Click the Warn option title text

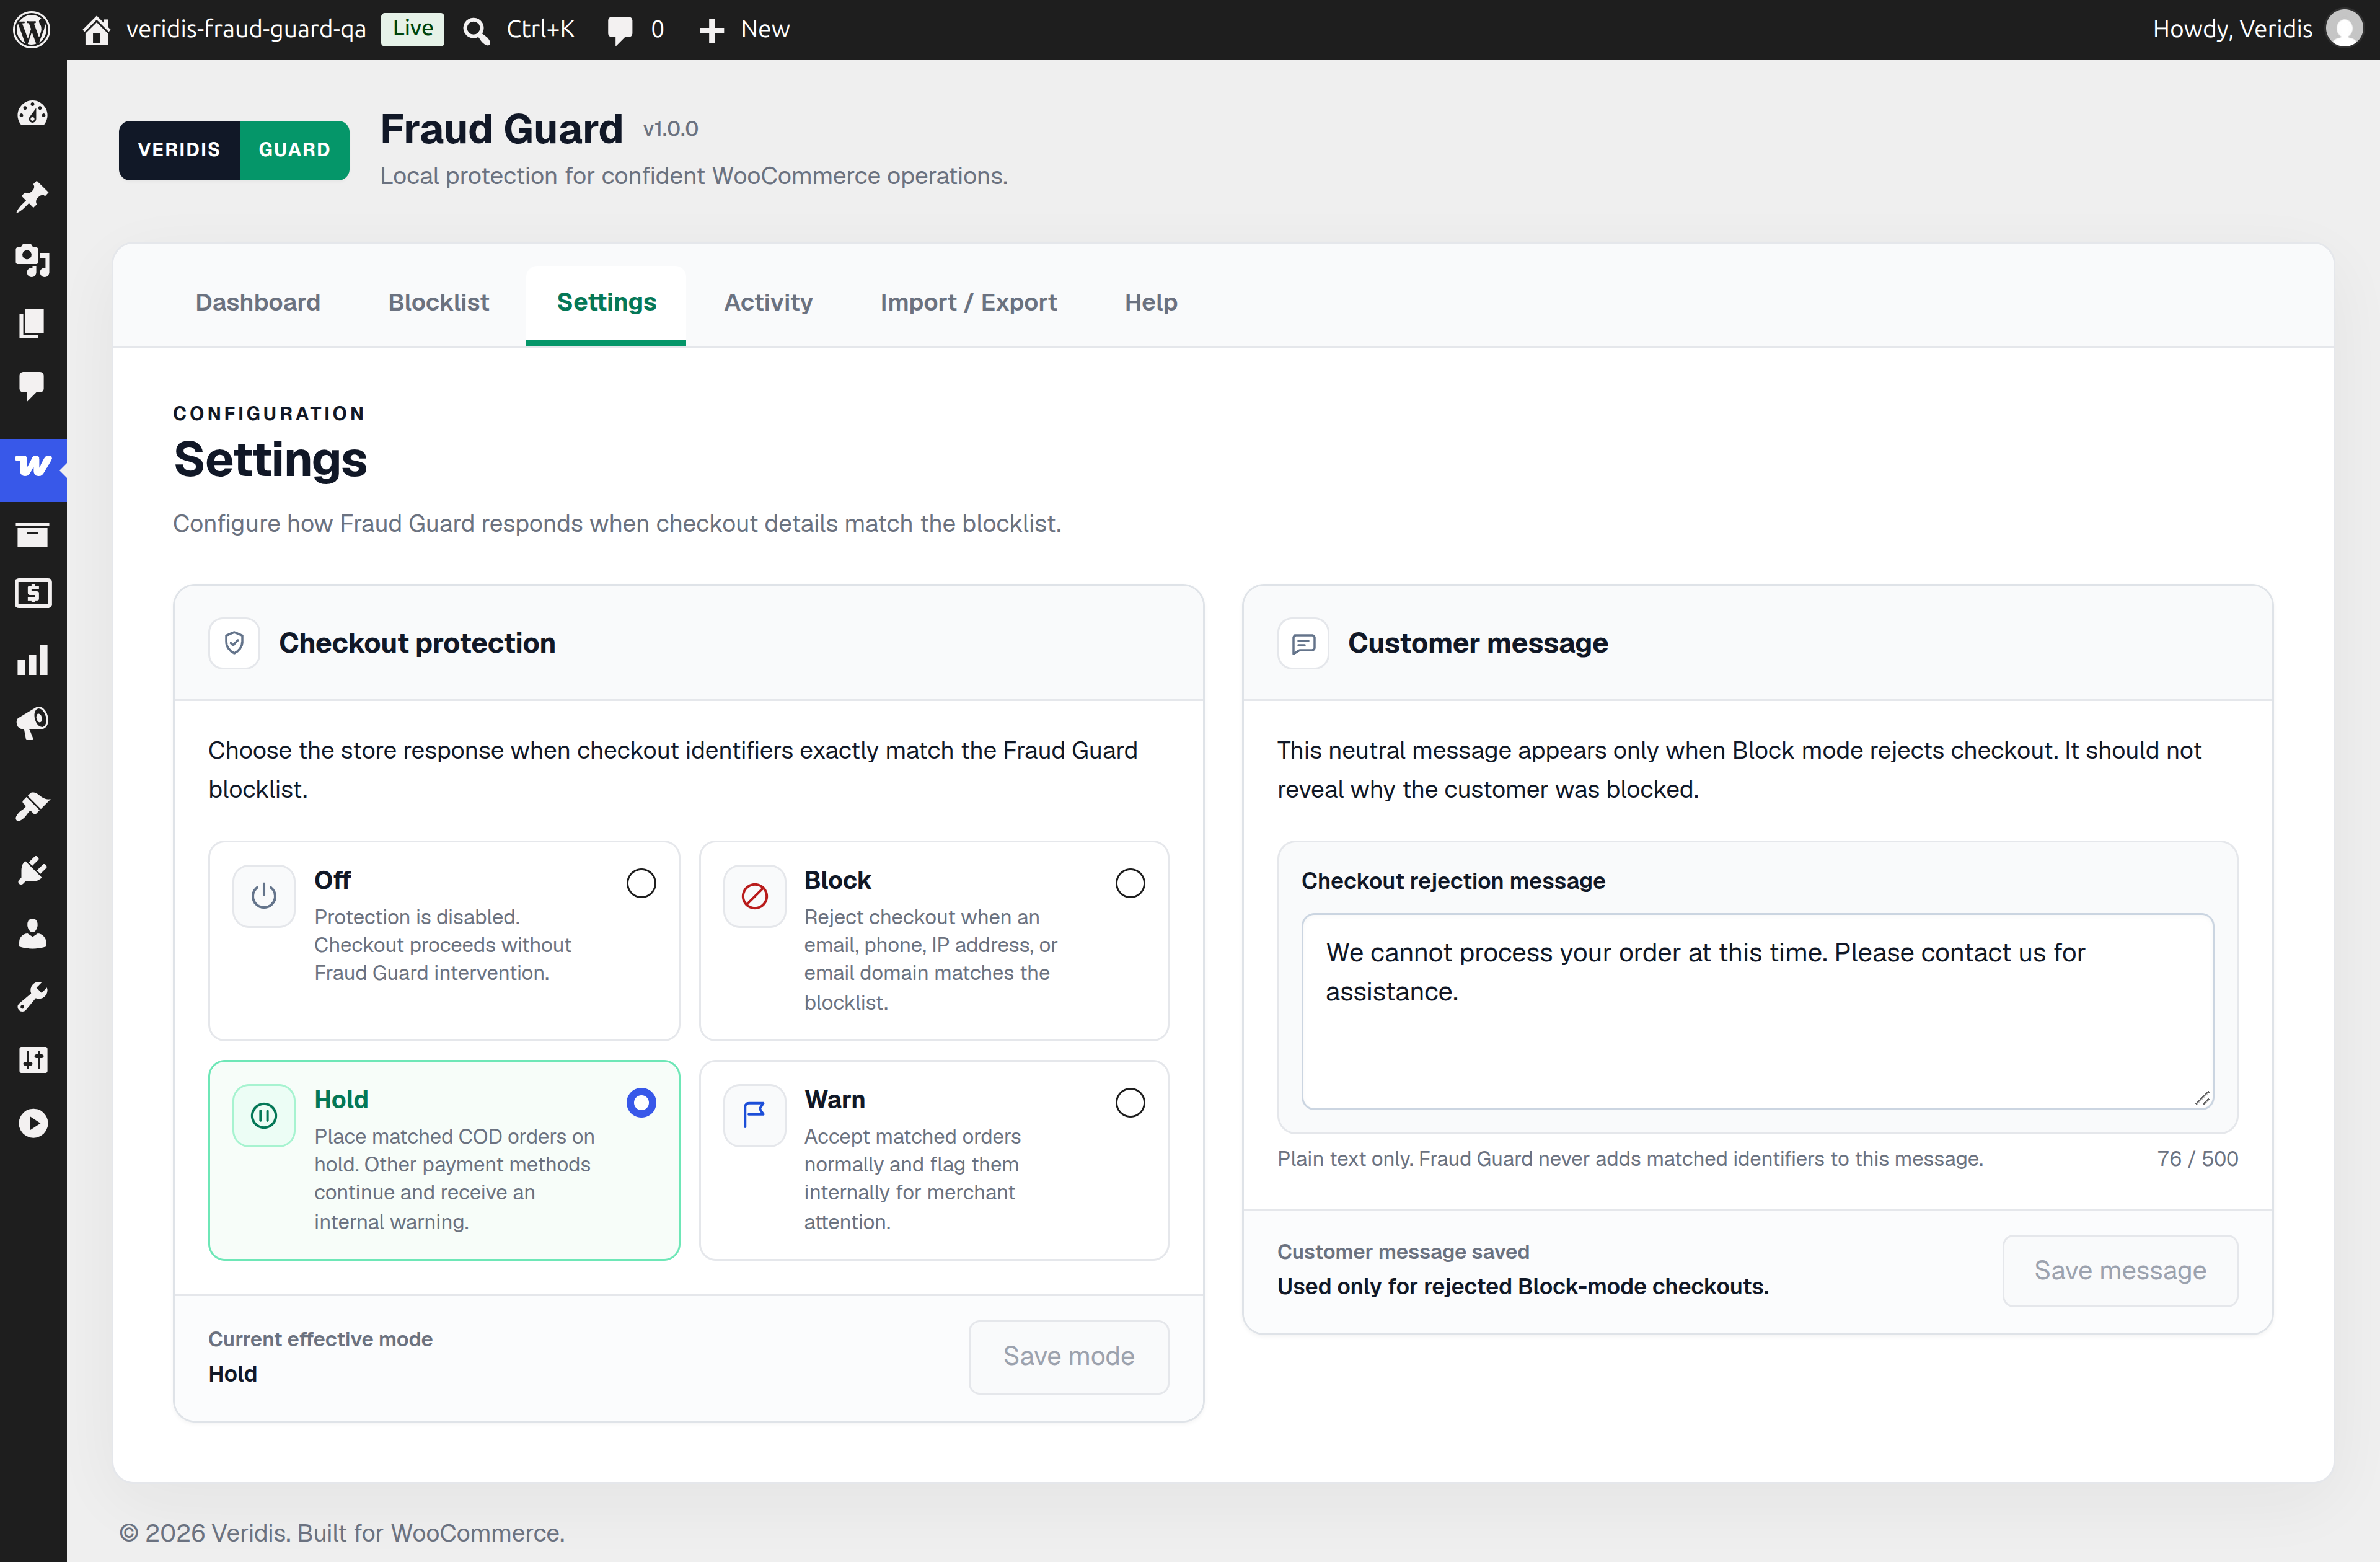(x=835, y=1099)
